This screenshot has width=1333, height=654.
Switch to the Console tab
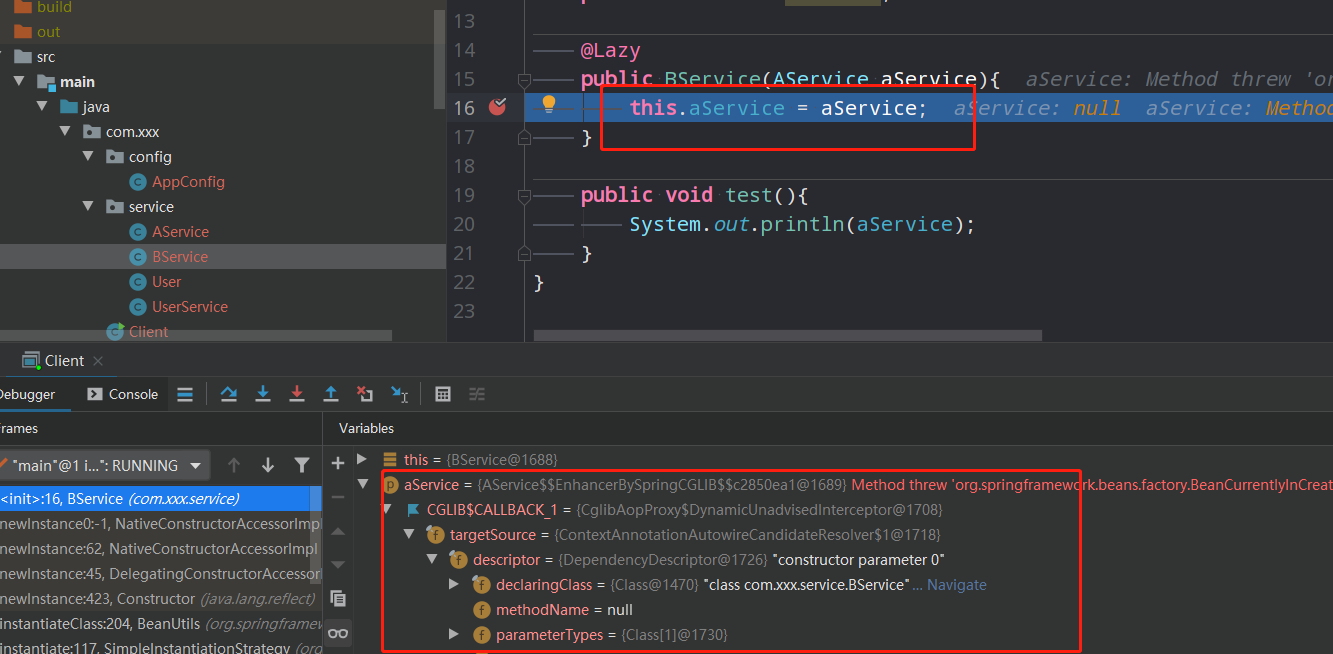[x=123, y=394]
